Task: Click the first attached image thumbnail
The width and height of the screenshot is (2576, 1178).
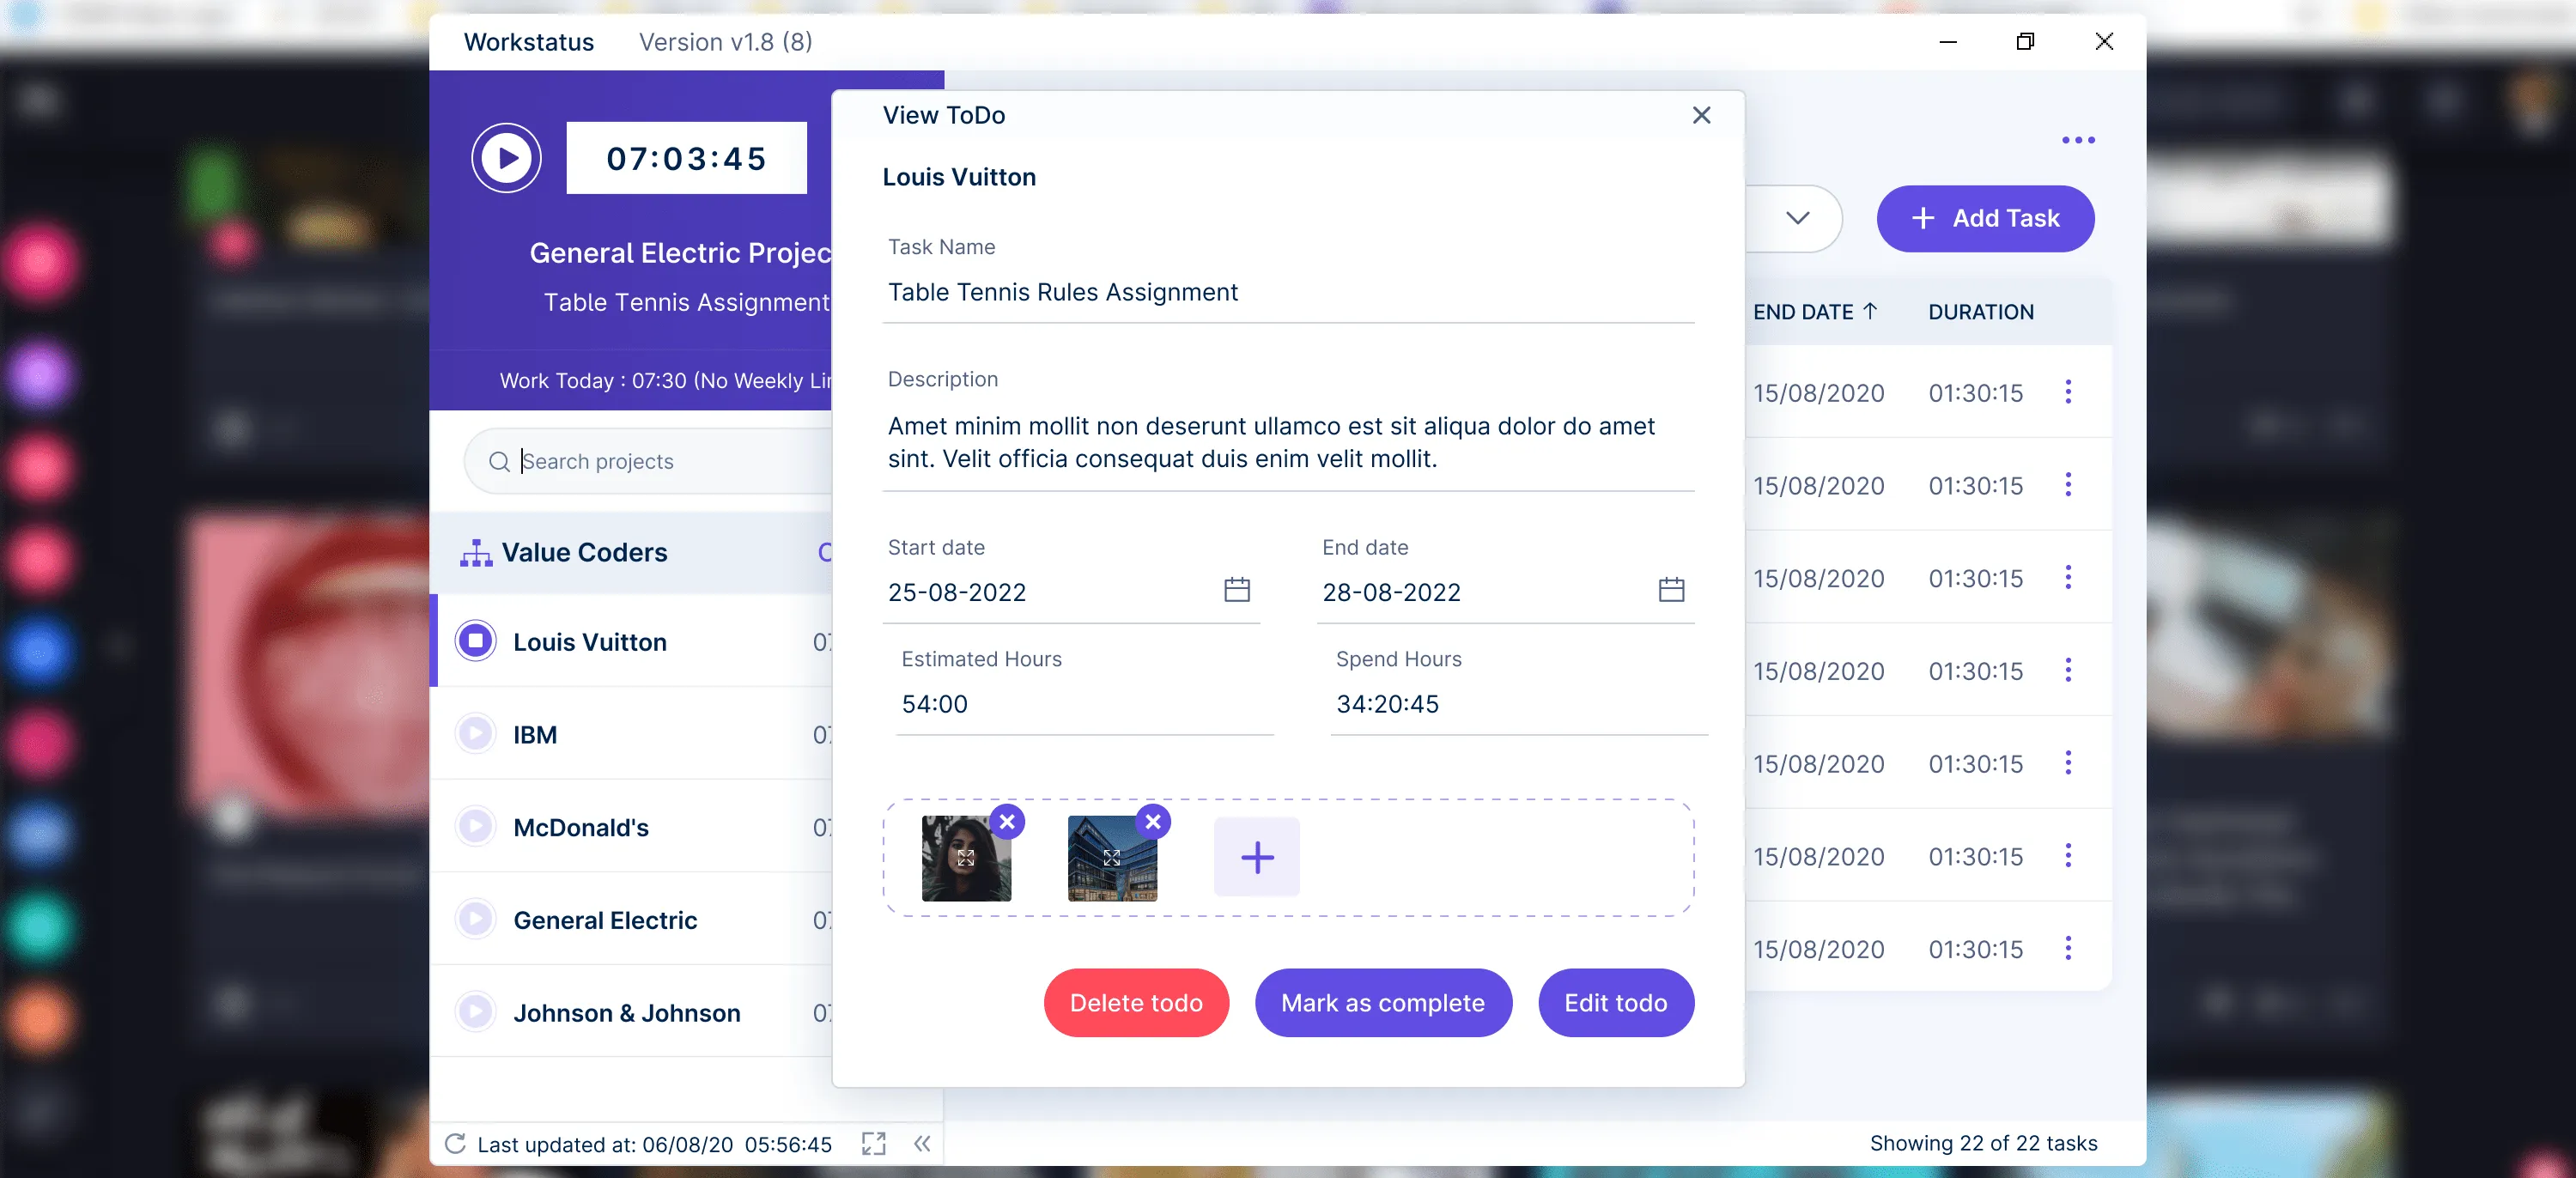Action: click(x=966, y=858)
